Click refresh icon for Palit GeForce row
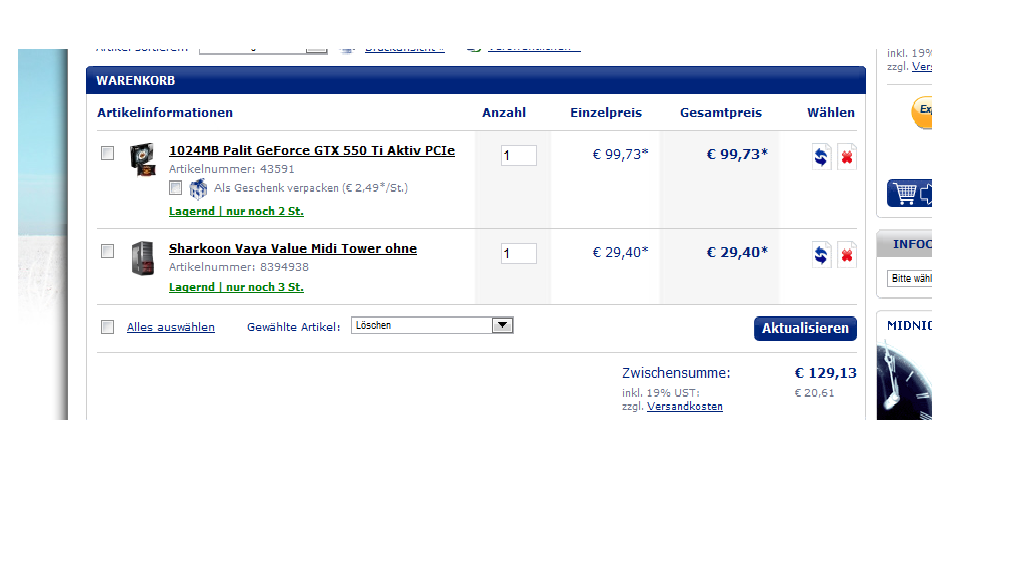This screenshot has width=1018, height=561. 821,156
